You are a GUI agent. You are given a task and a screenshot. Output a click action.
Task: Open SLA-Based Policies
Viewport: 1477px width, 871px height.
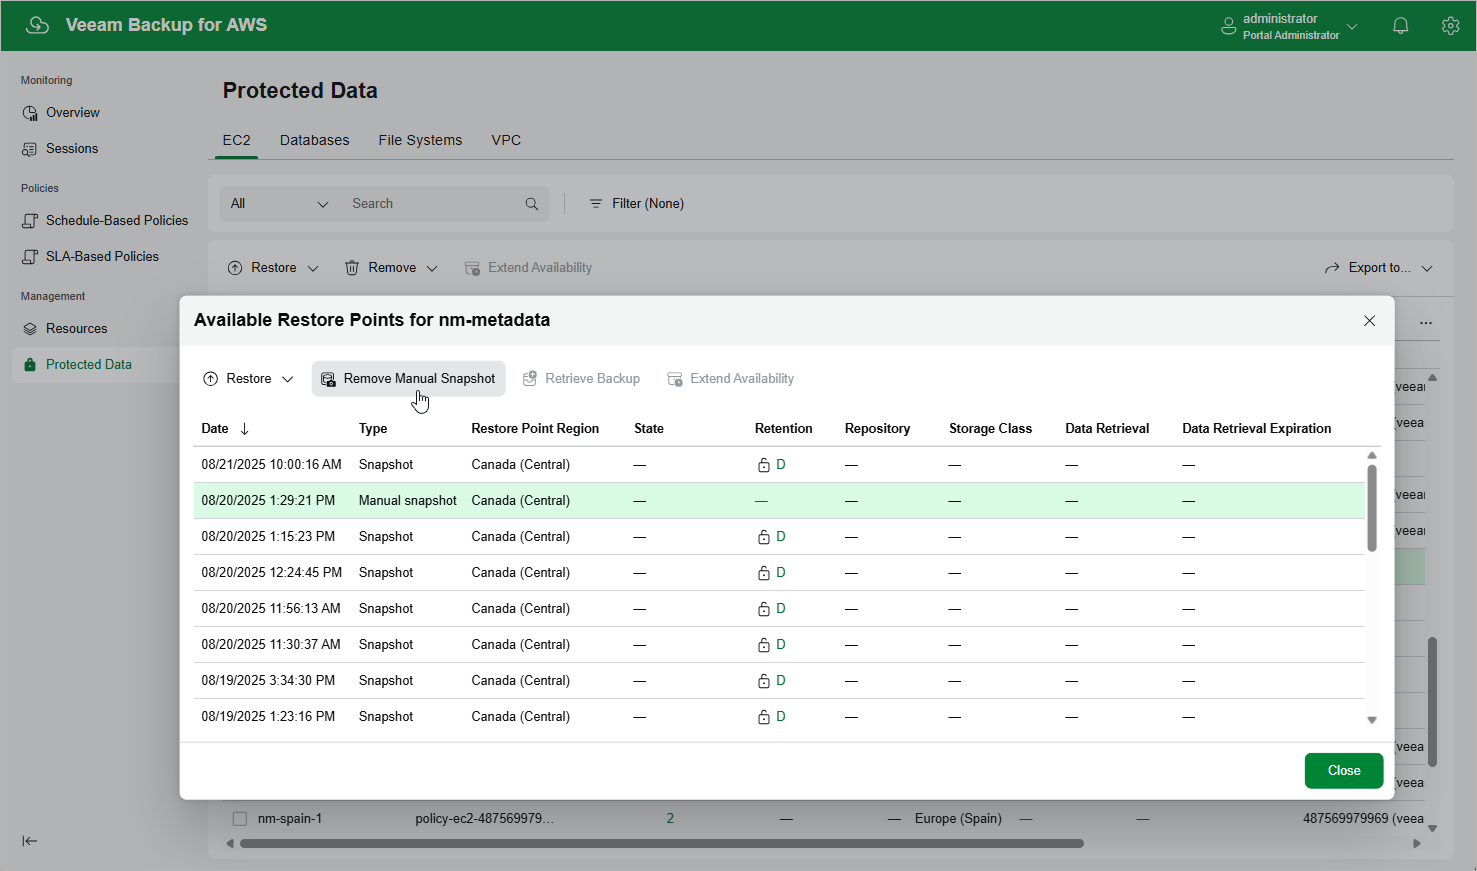point(91,257)
